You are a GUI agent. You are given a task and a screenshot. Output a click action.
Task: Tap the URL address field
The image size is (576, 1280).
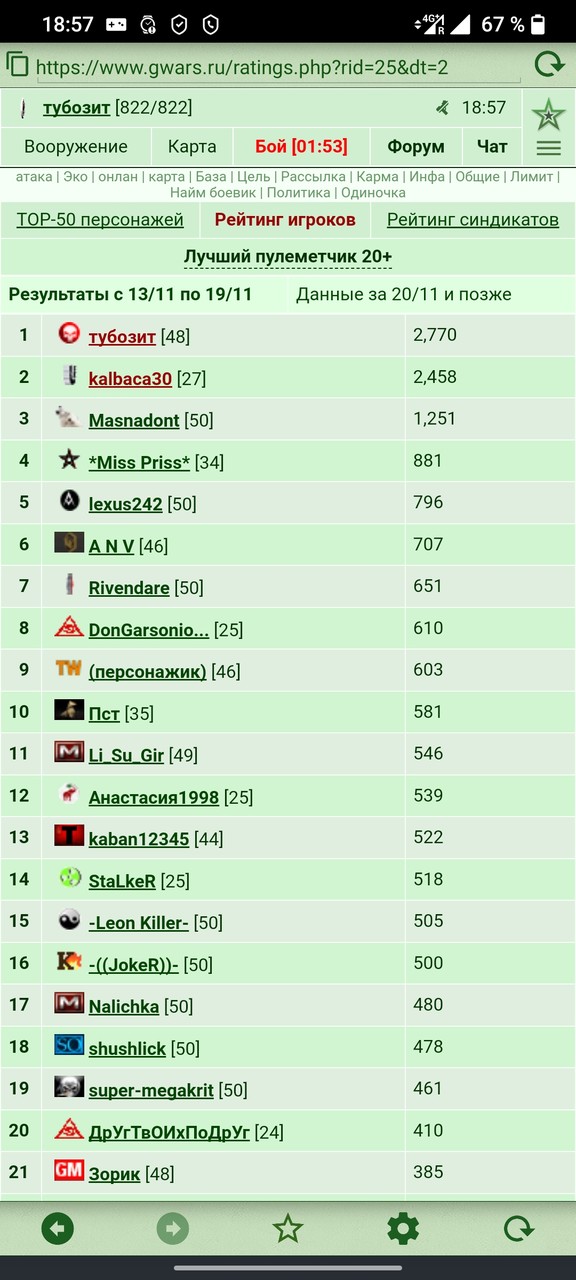point(278,68)
